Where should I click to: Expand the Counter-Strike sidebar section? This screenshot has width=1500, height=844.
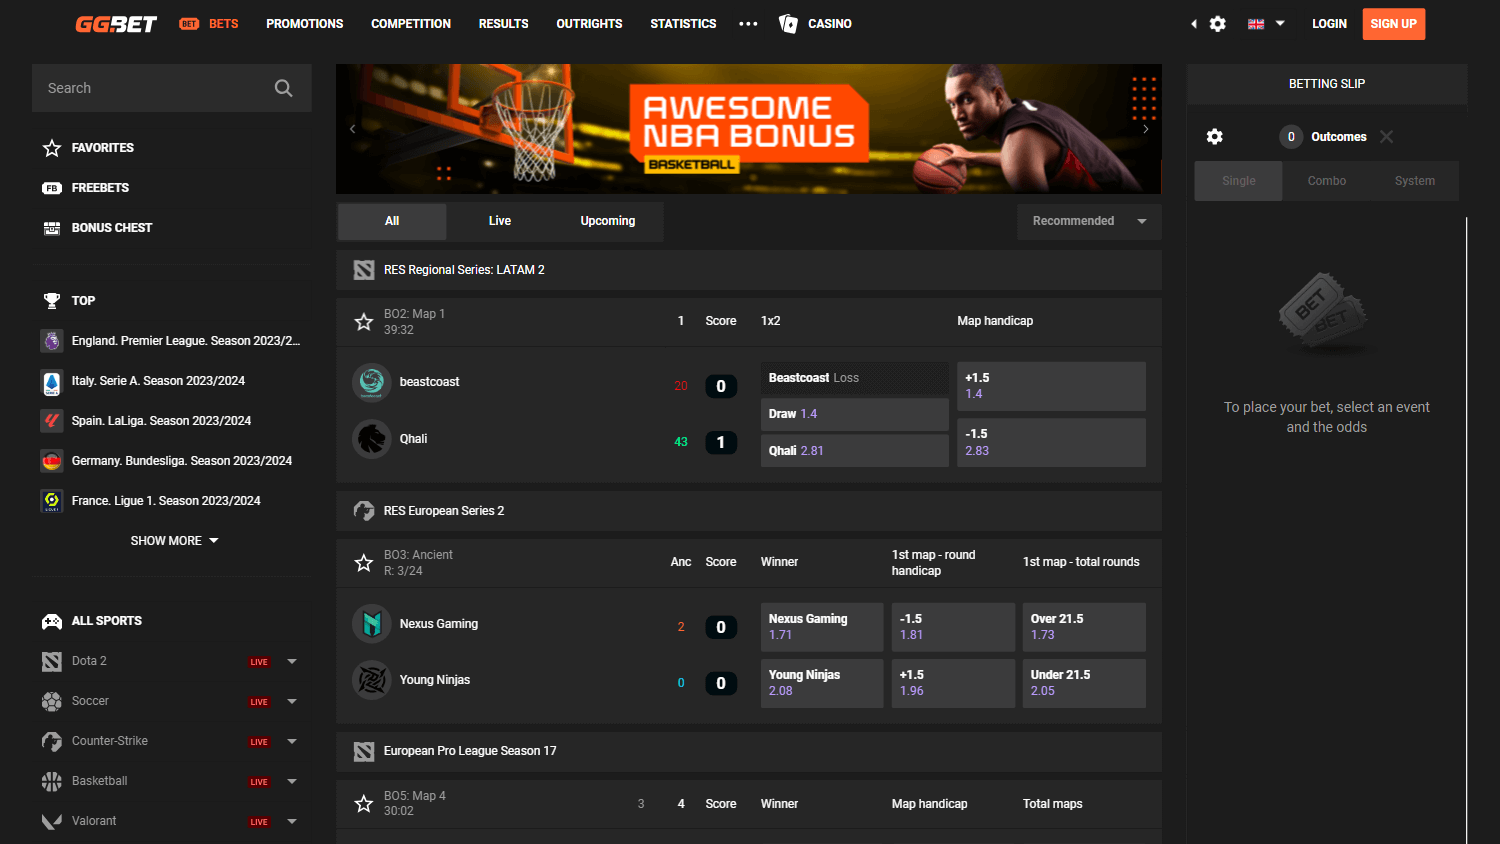click(292, 741)
